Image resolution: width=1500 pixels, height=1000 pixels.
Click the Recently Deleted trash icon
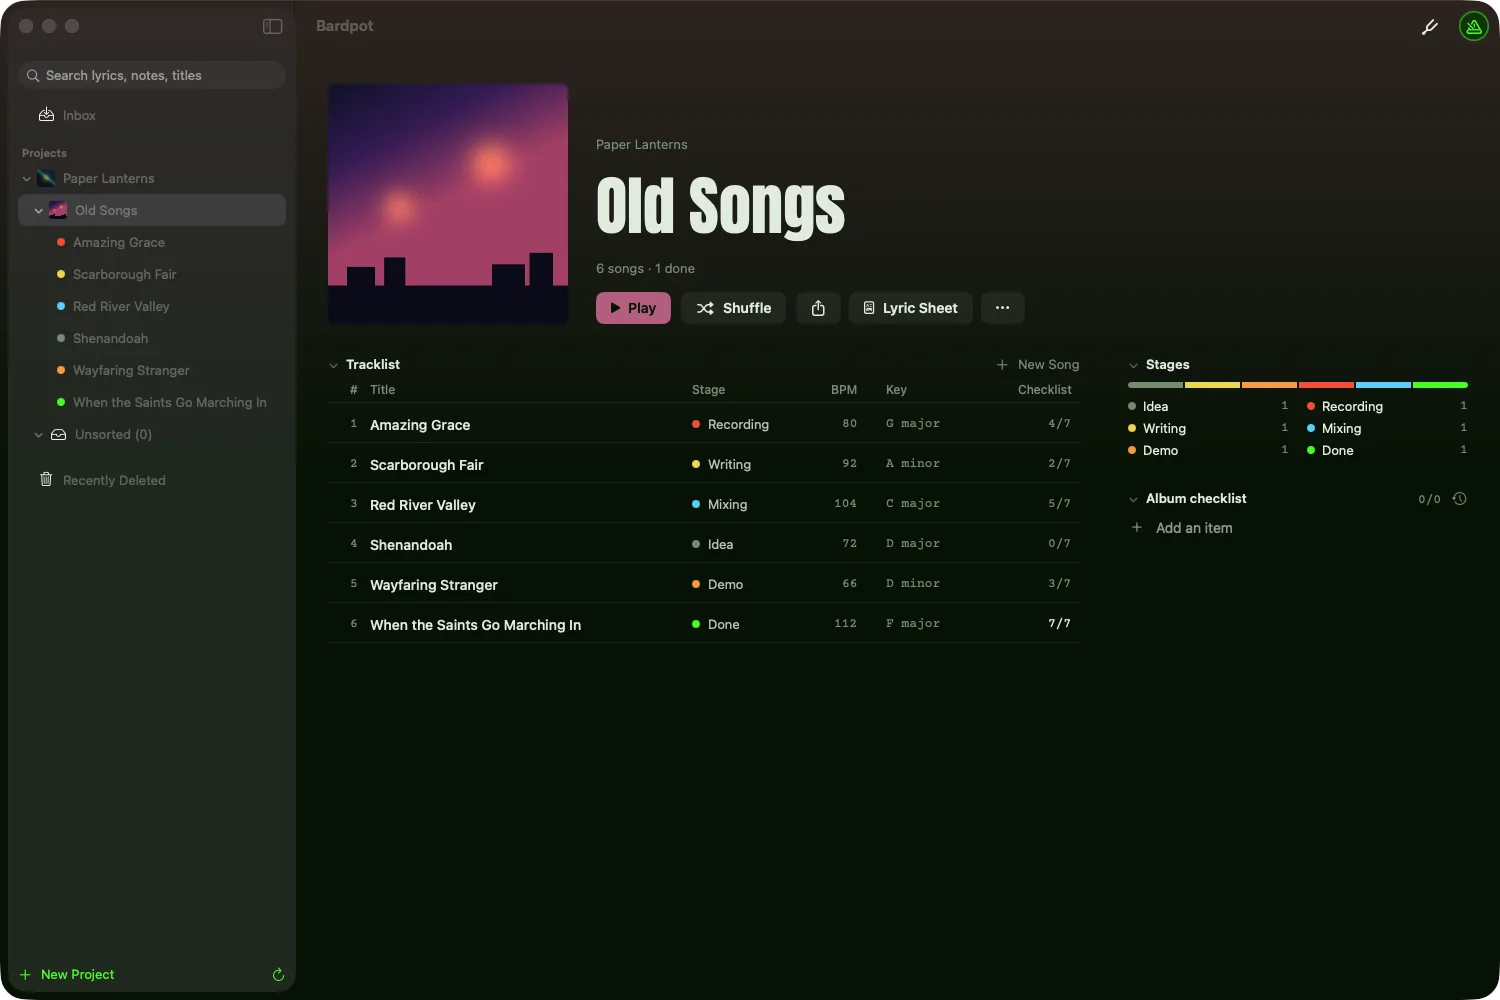(46, 480)
